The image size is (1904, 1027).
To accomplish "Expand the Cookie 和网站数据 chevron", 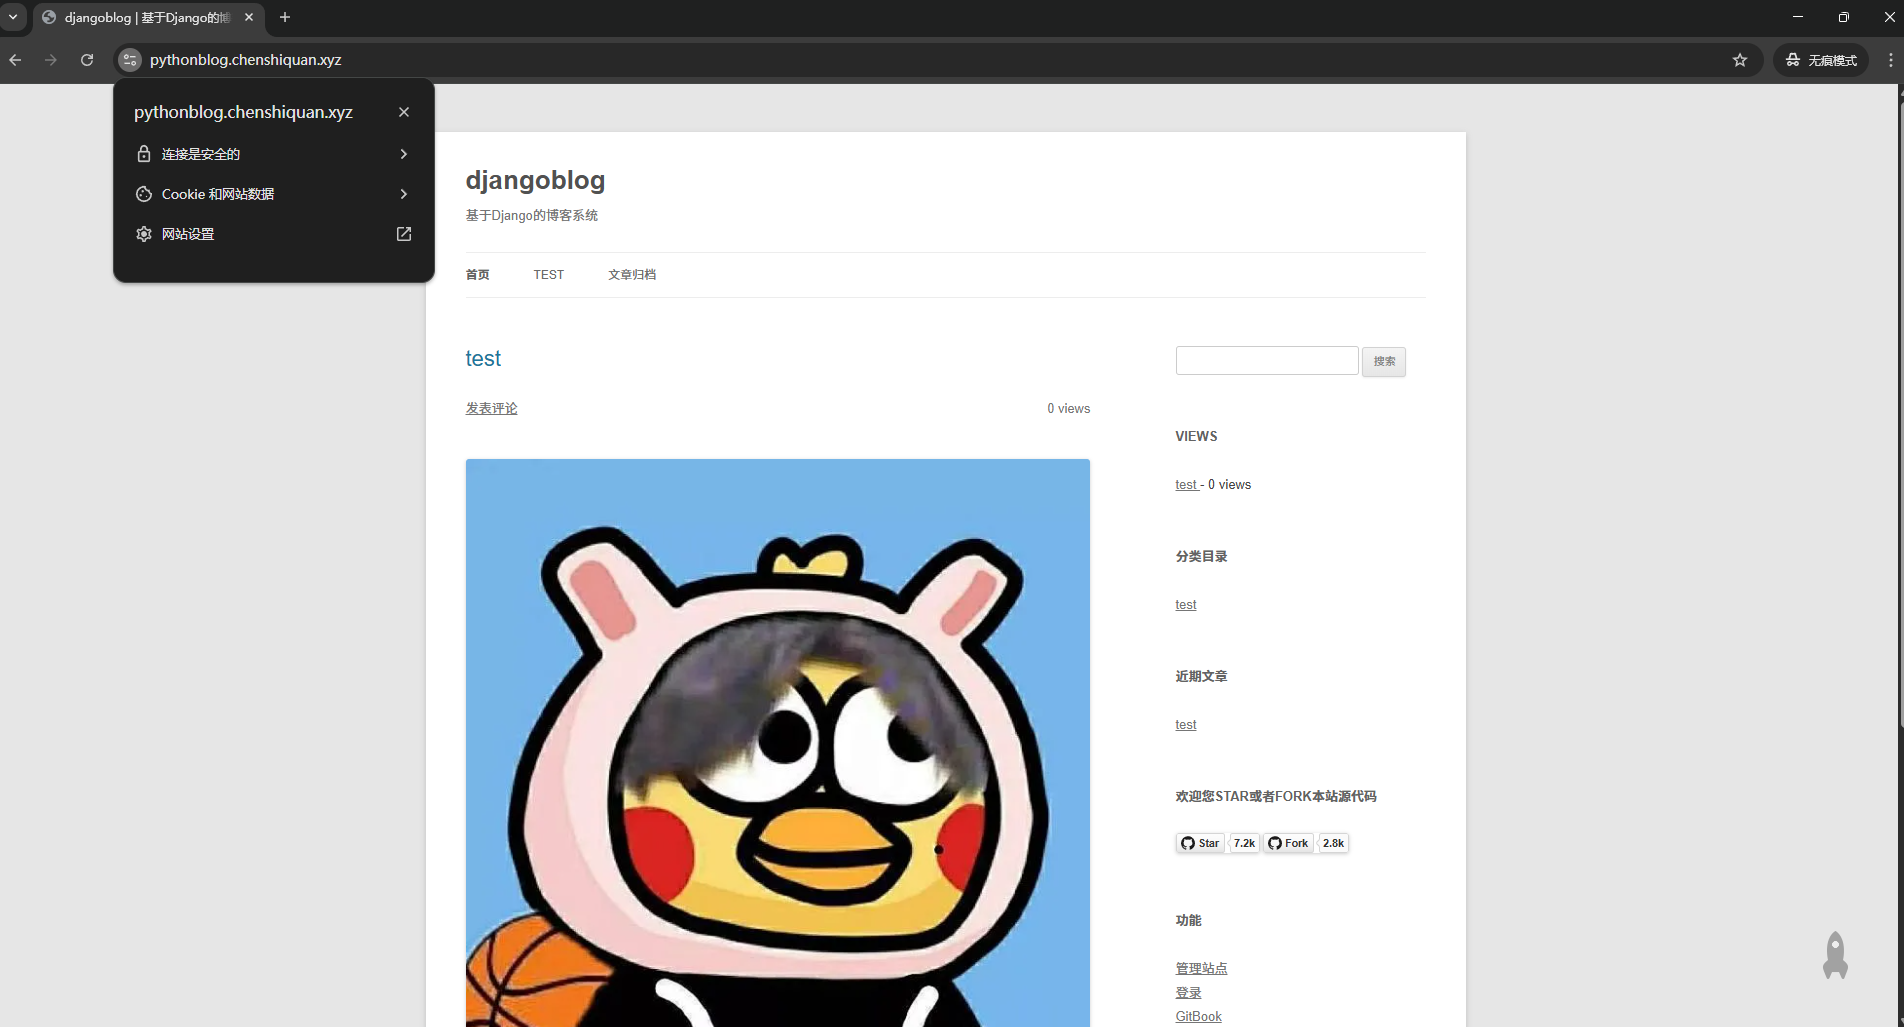I will tap(404, 194).
